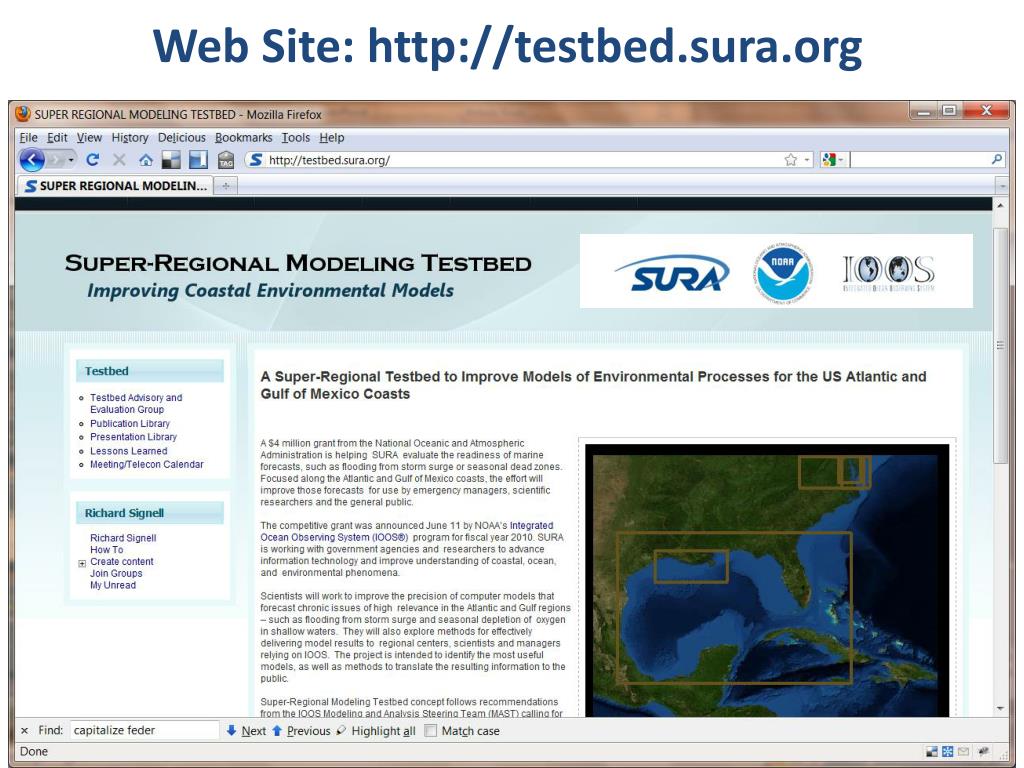The image size is (1024, 768).
Task: Toggle Highlight all in Find bar
Action: [x=376, y=731]
